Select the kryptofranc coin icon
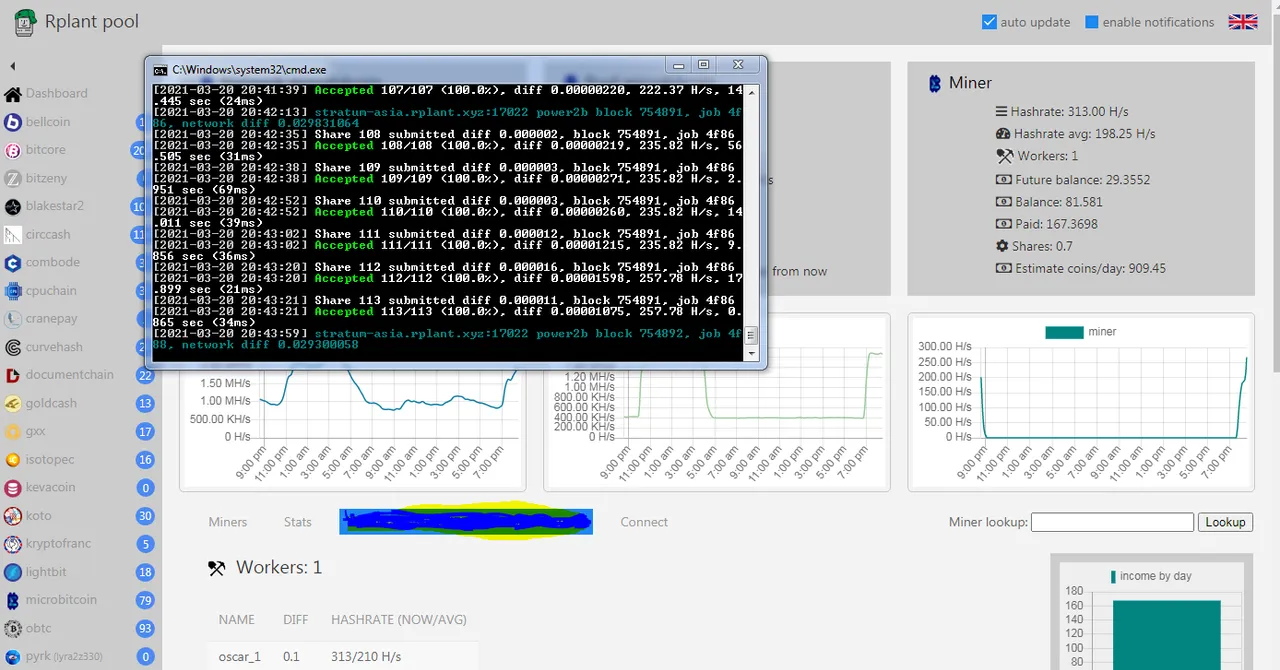Screen dimensions: 1280x670 (13, 545)
